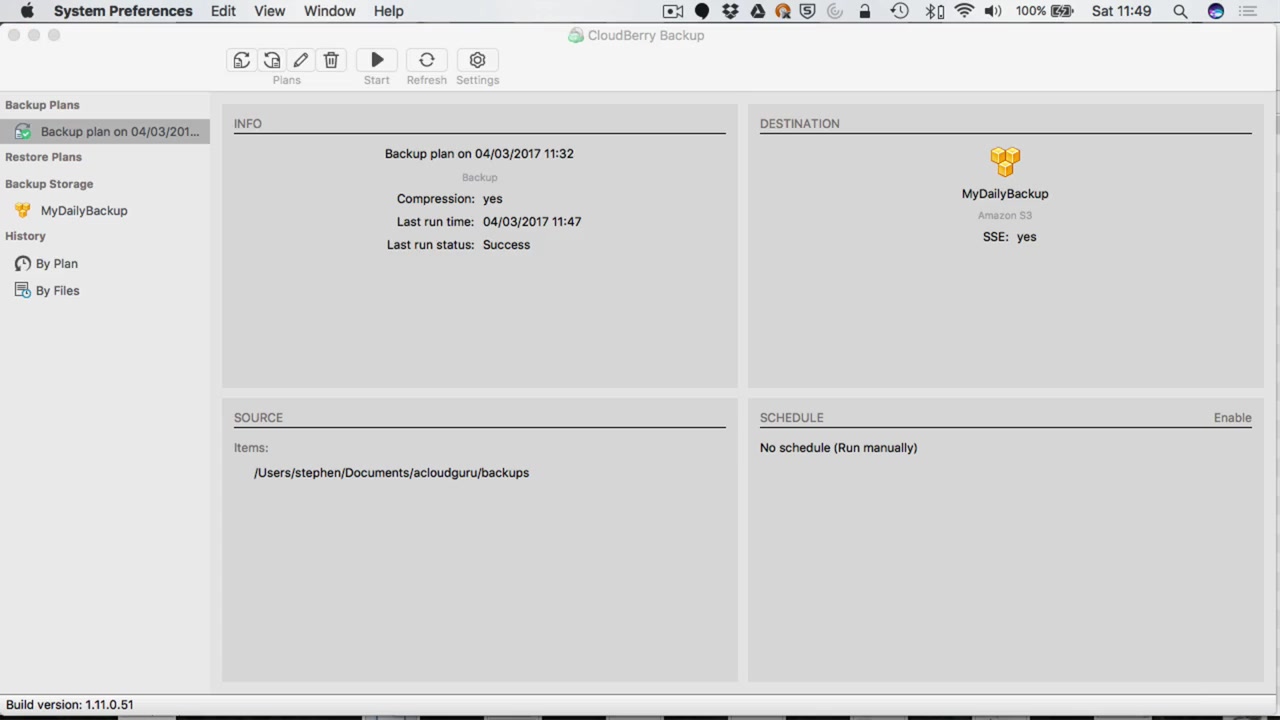
Task: Open History By Files icon
Action: pyautogui.click(x=23, y=290)
